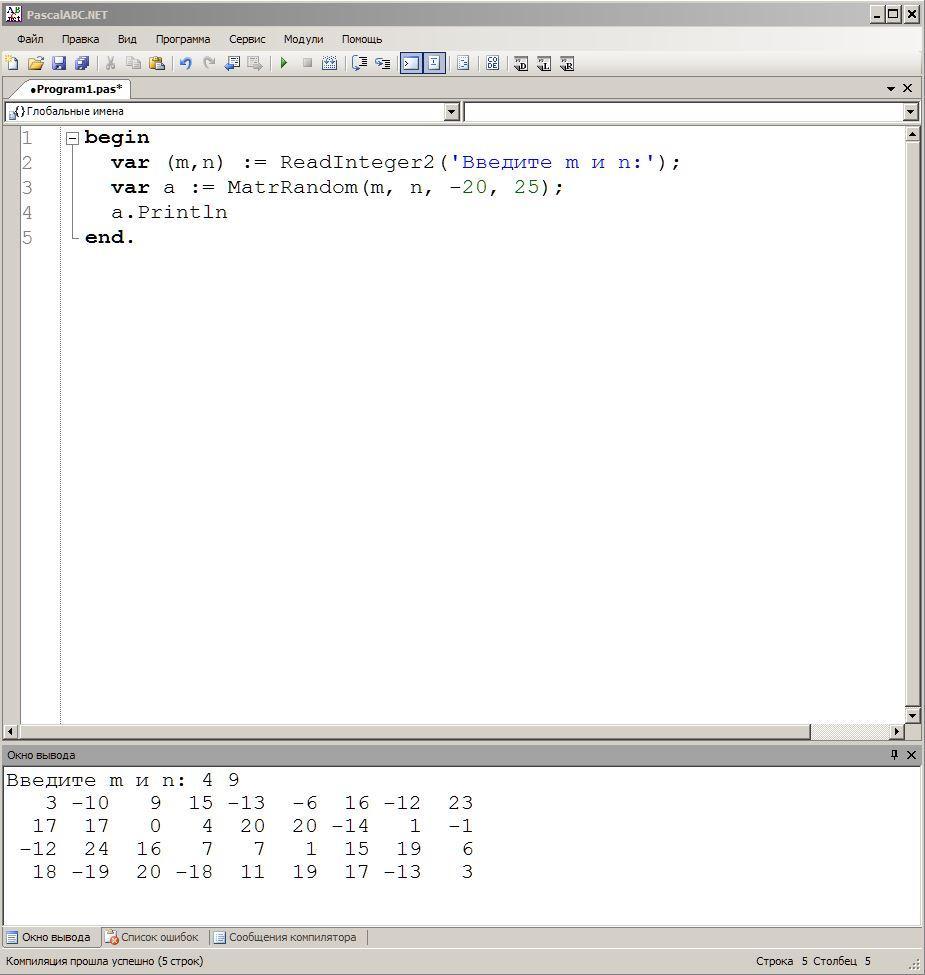The height and width of the screenshot is (975, 925).
Task: Navigate forward with the grayed arrow icon
Action: coord(255,63)
